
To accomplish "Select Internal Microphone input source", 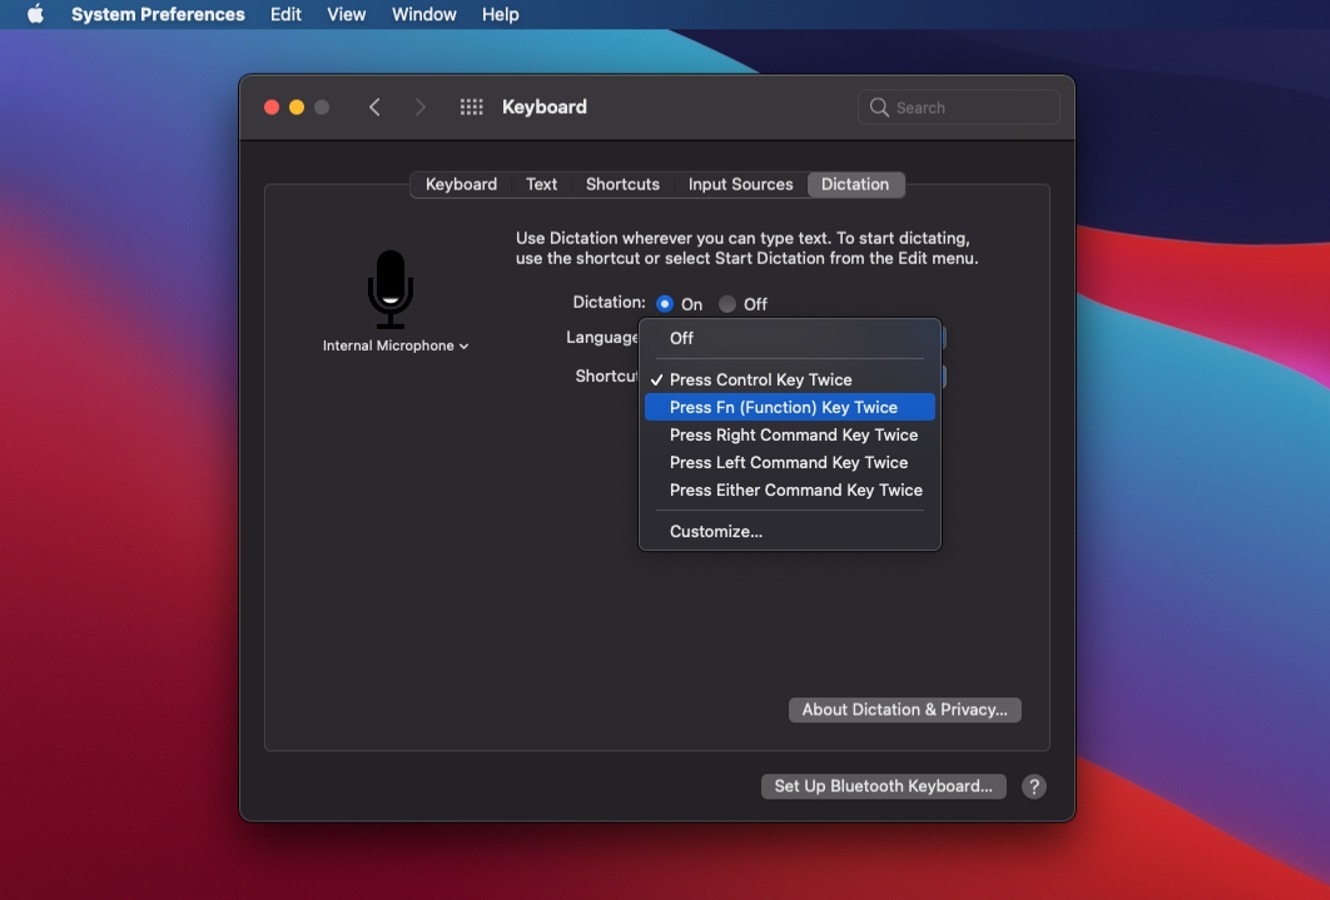I will (388, 345).
